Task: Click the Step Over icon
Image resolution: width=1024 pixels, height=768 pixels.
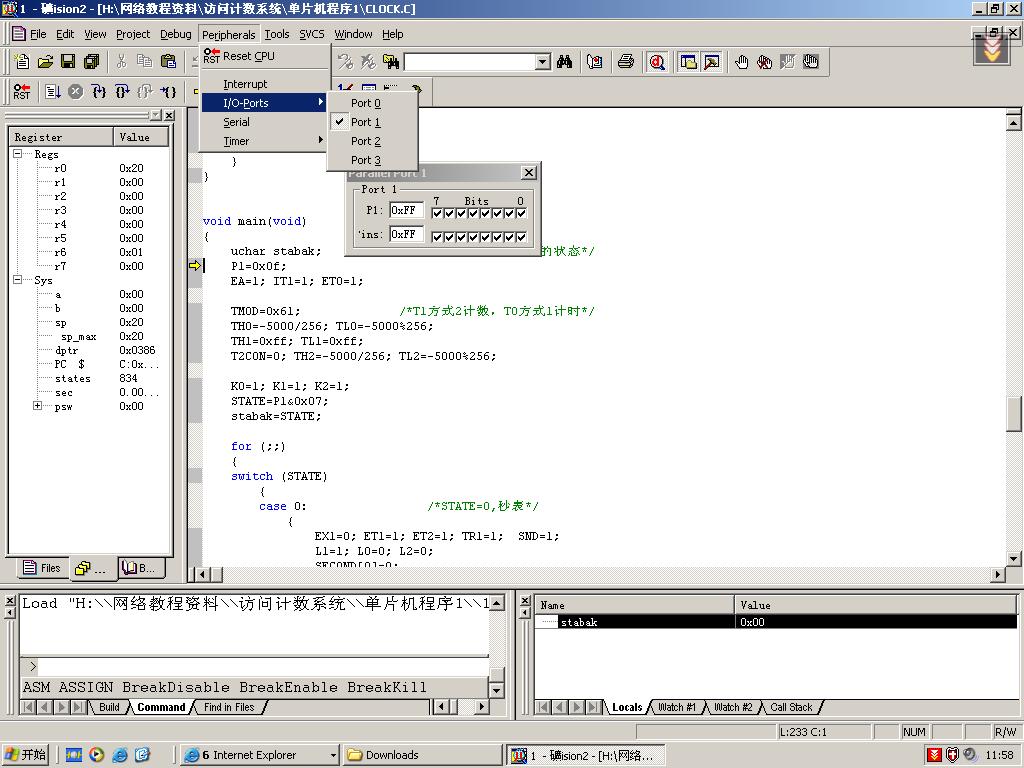Action: (122, 91)
